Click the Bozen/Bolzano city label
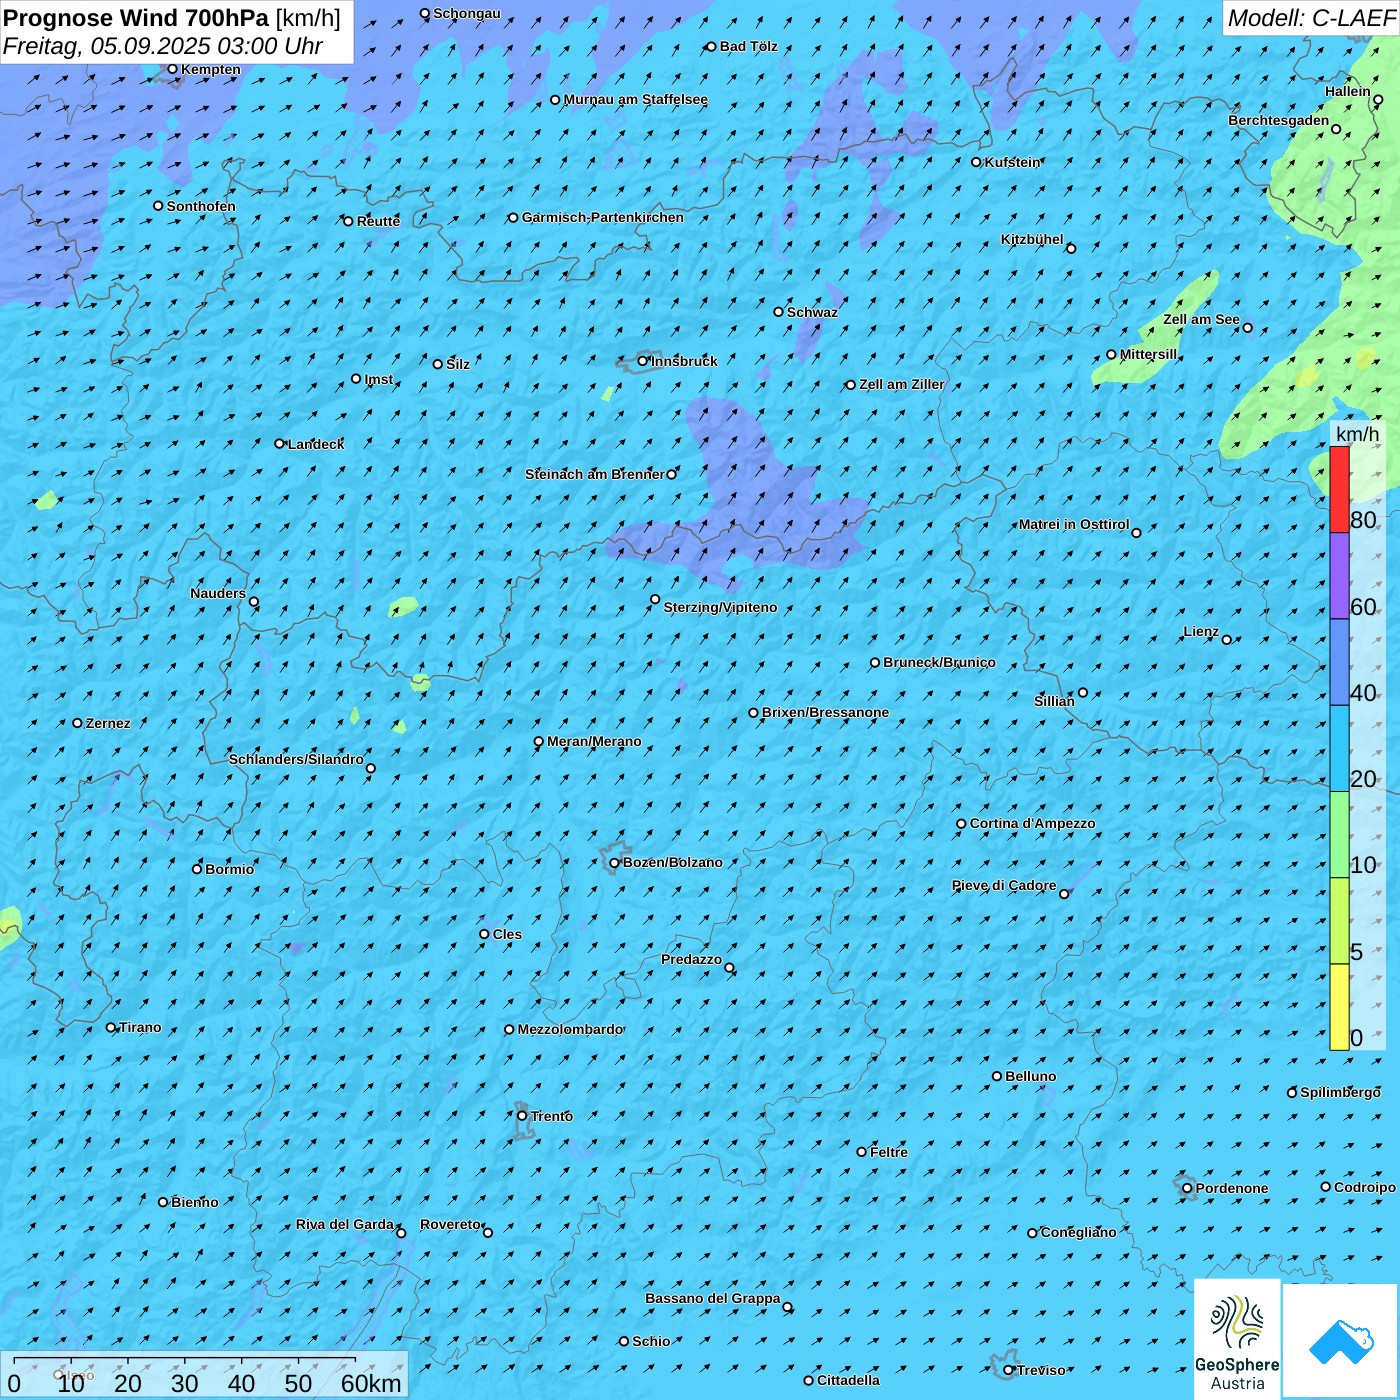Viewport: 1400px width, 1400px height. tap(672, 862)
